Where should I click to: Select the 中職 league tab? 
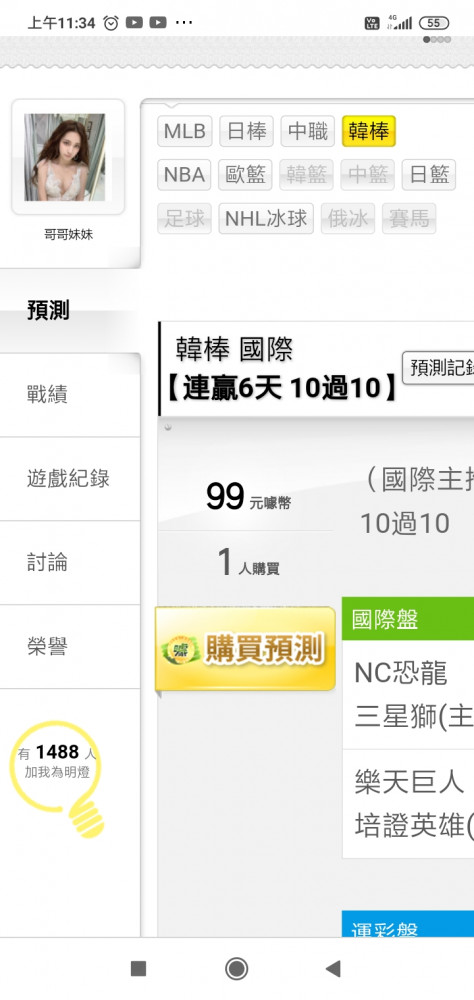[308, 131]
